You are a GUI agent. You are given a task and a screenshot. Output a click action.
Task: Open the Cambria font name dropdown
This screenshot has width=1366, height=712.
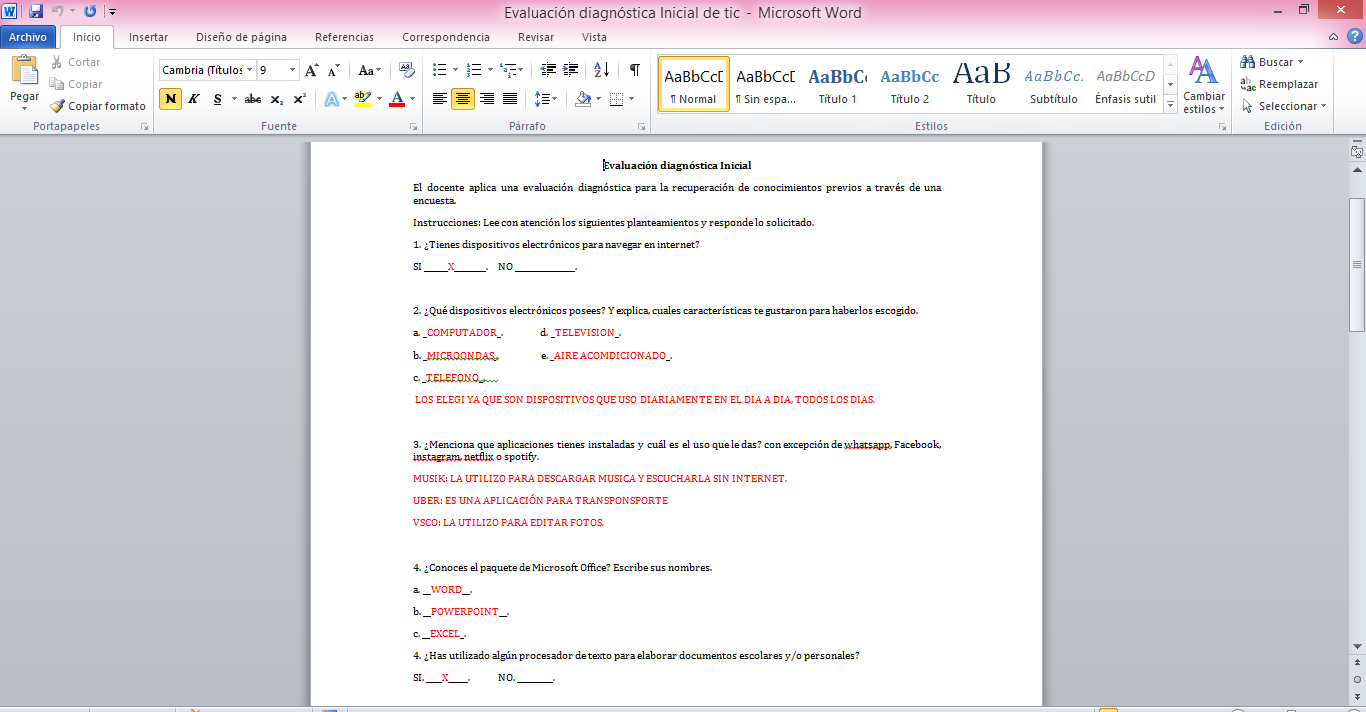click(250, 70)
